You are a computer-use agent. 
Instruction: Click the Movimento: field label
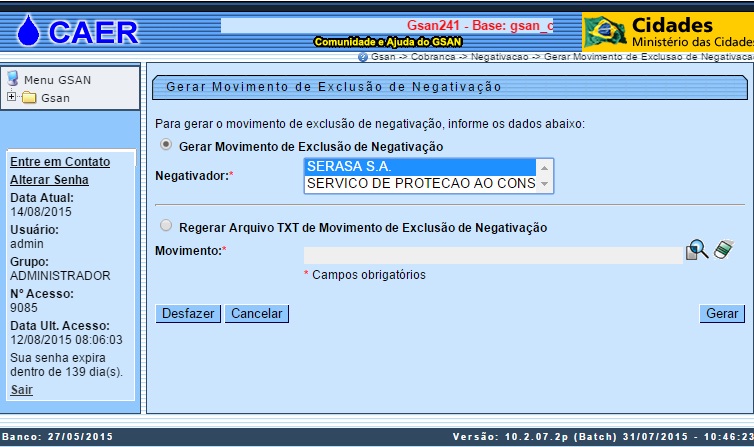tap(190, 250)
